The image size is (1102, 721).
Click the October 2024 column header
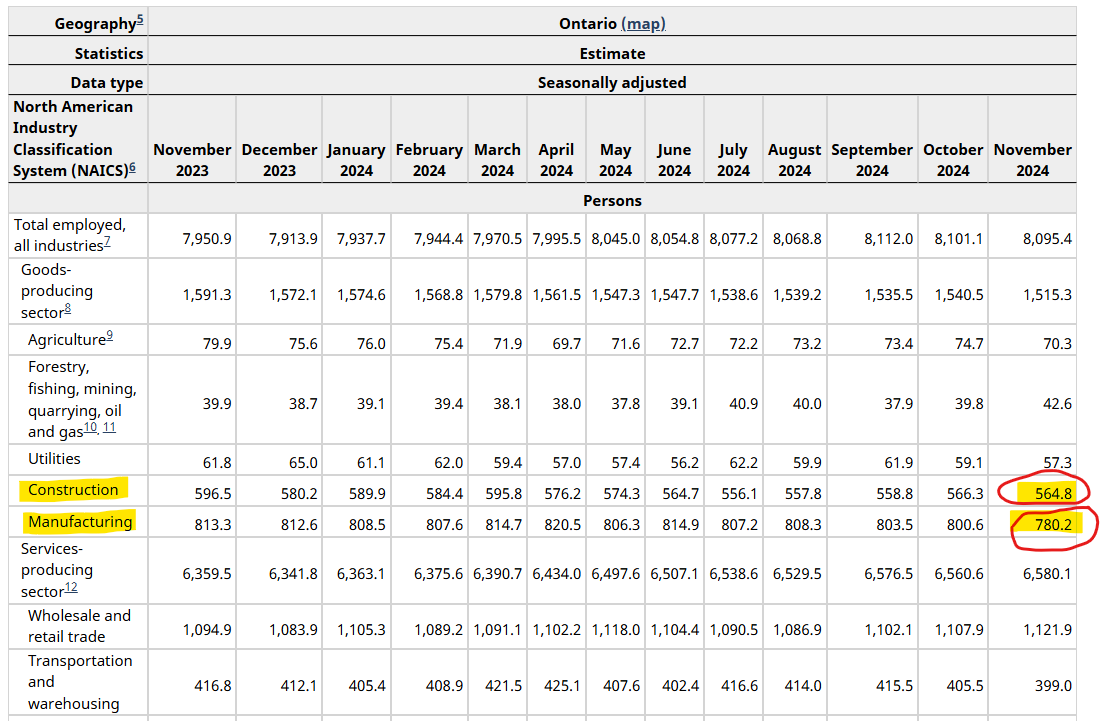pos(953,160)
